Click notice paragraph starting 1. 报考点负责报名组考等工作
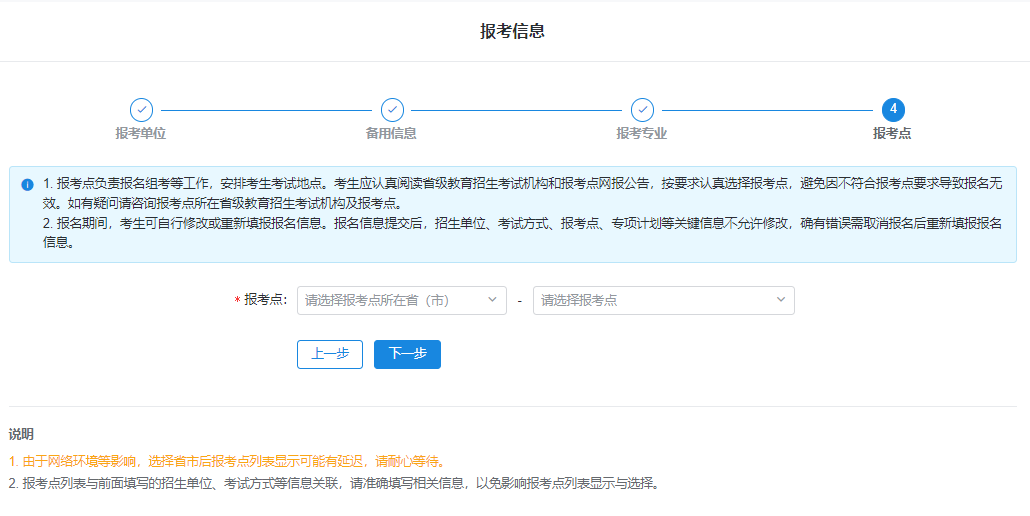 pyautogui.click(x=523, y=193)
